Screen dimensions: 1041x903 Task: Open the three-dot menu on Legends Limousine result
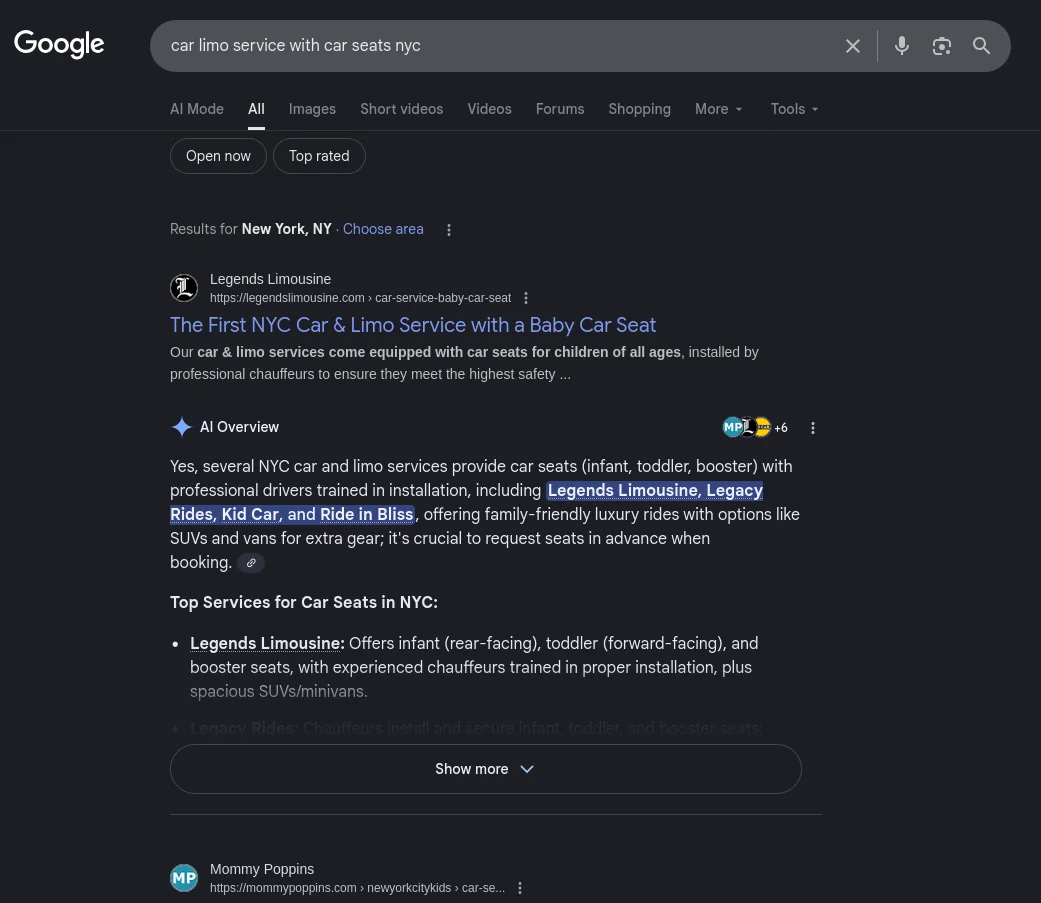(525, 297)
